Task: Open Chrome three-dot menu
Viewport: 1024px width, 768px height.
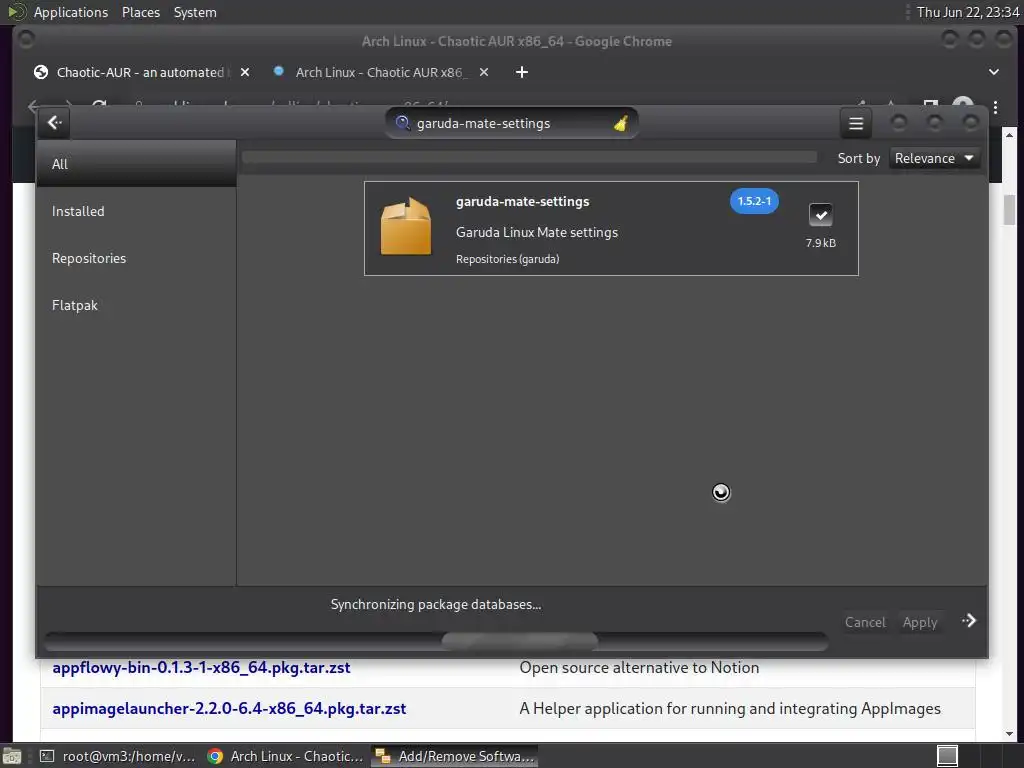Action: [995, 107]
